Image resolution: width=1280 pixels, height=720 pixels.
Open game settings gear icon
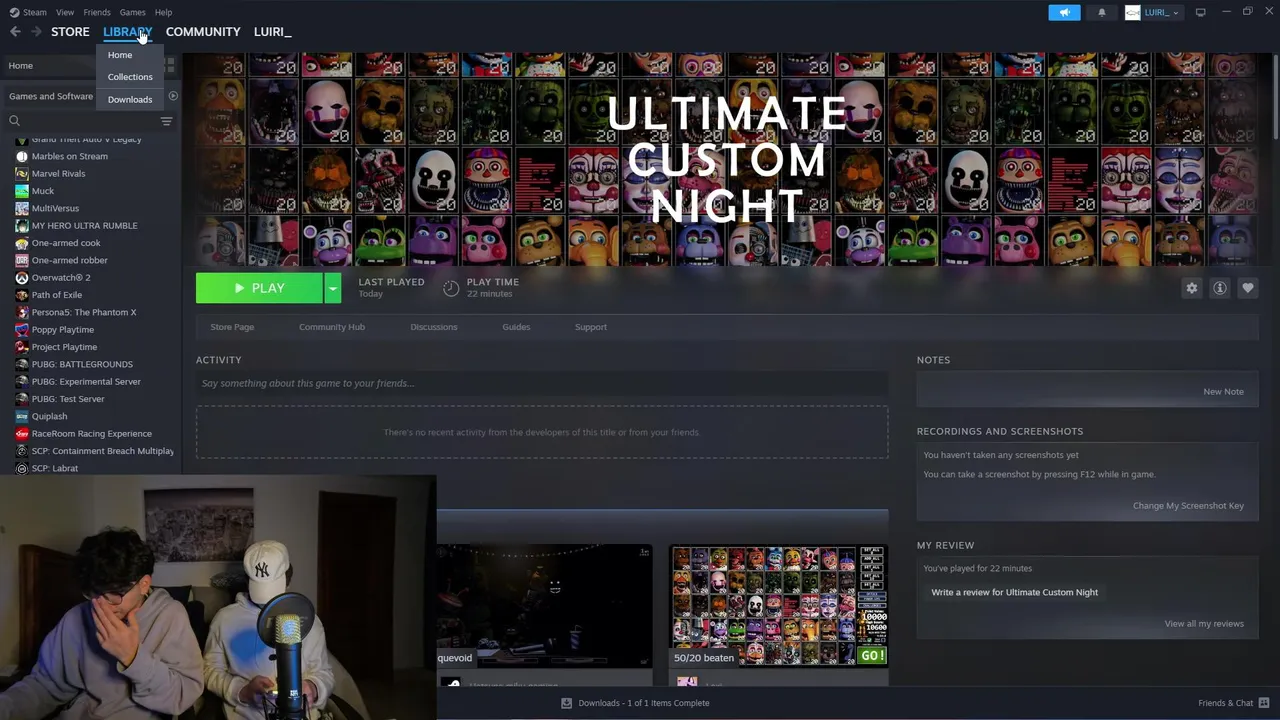click(1191, 288)
